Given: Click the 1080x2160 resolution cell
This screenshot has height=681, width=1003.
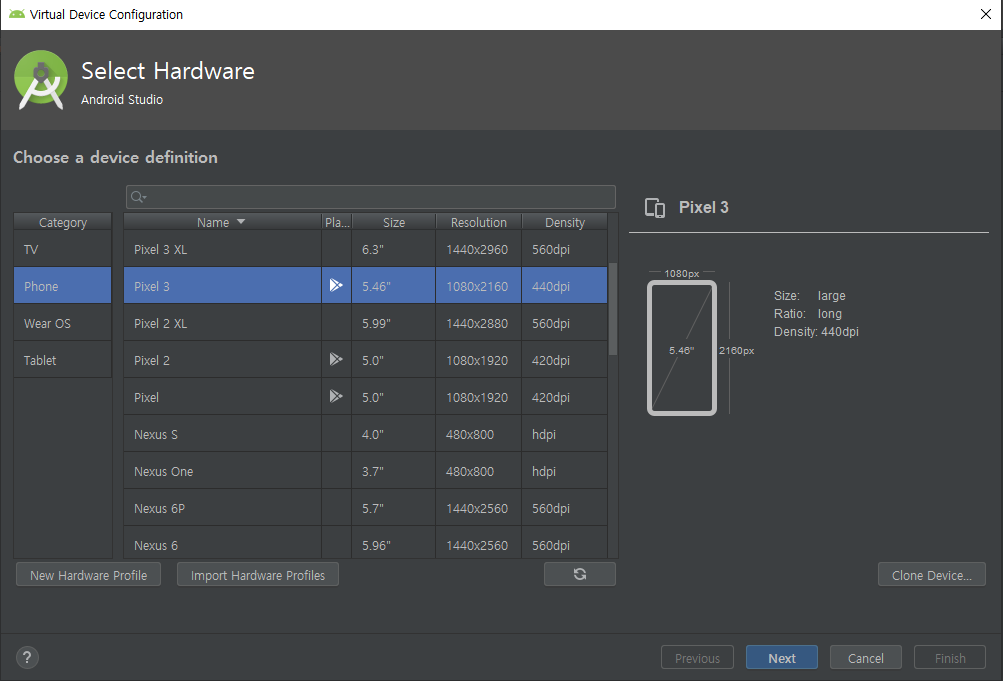Looking at the screenshot, I should point(477,286).
